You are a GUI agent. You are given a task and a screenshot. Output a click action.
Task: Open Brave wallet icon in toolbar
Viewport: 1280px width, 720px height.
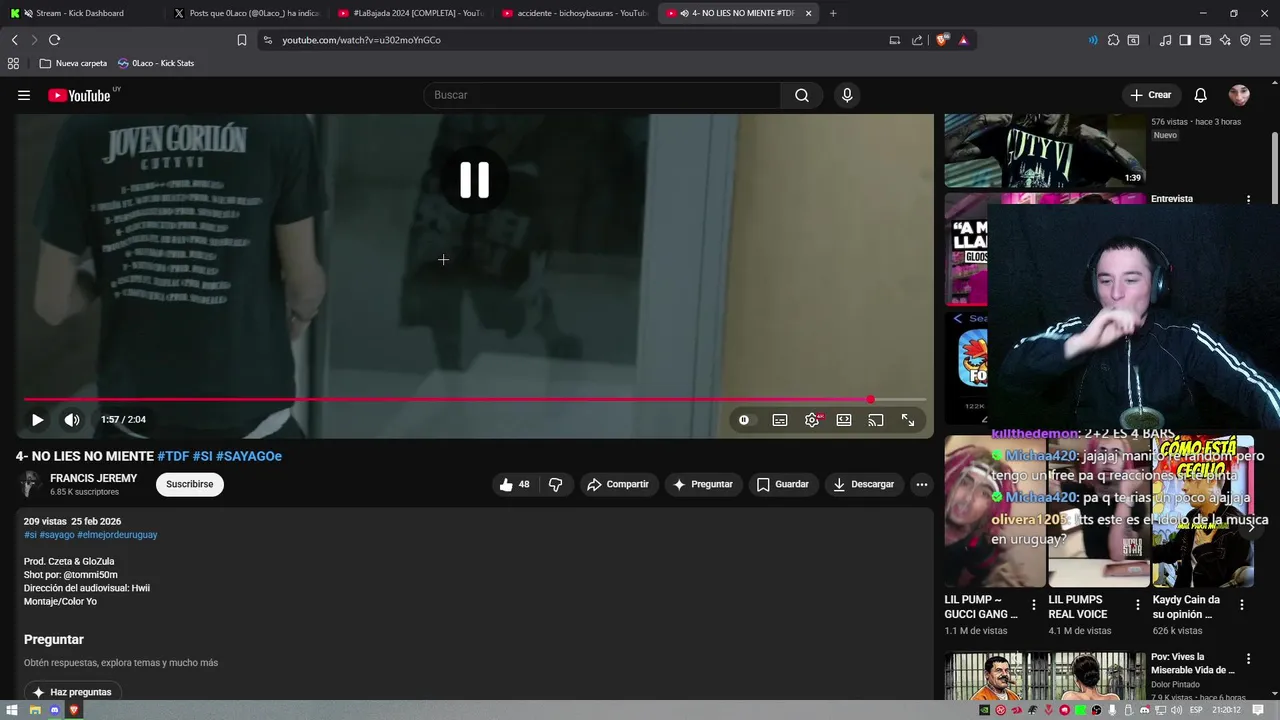pyautogui.click(x=1205, y=40)
